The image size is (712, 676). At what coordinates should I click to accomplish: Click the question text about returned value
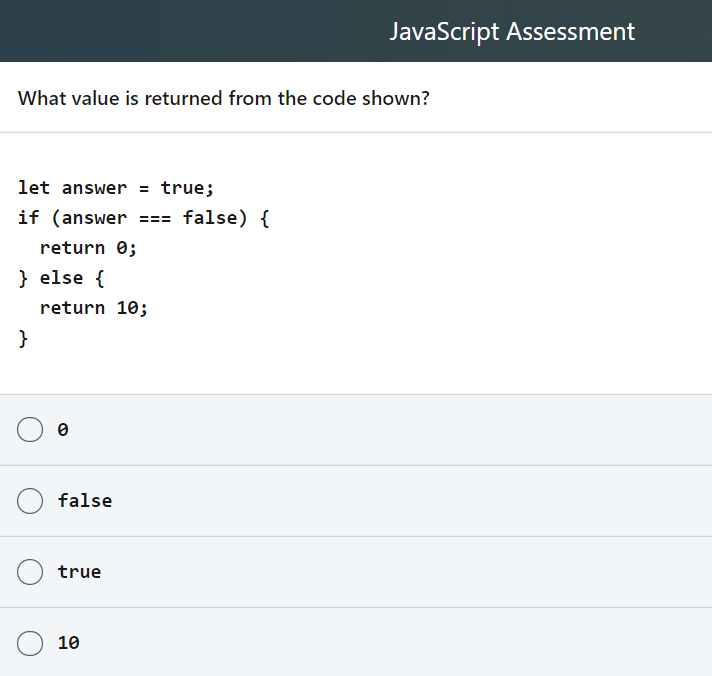(x=224, y=98)
